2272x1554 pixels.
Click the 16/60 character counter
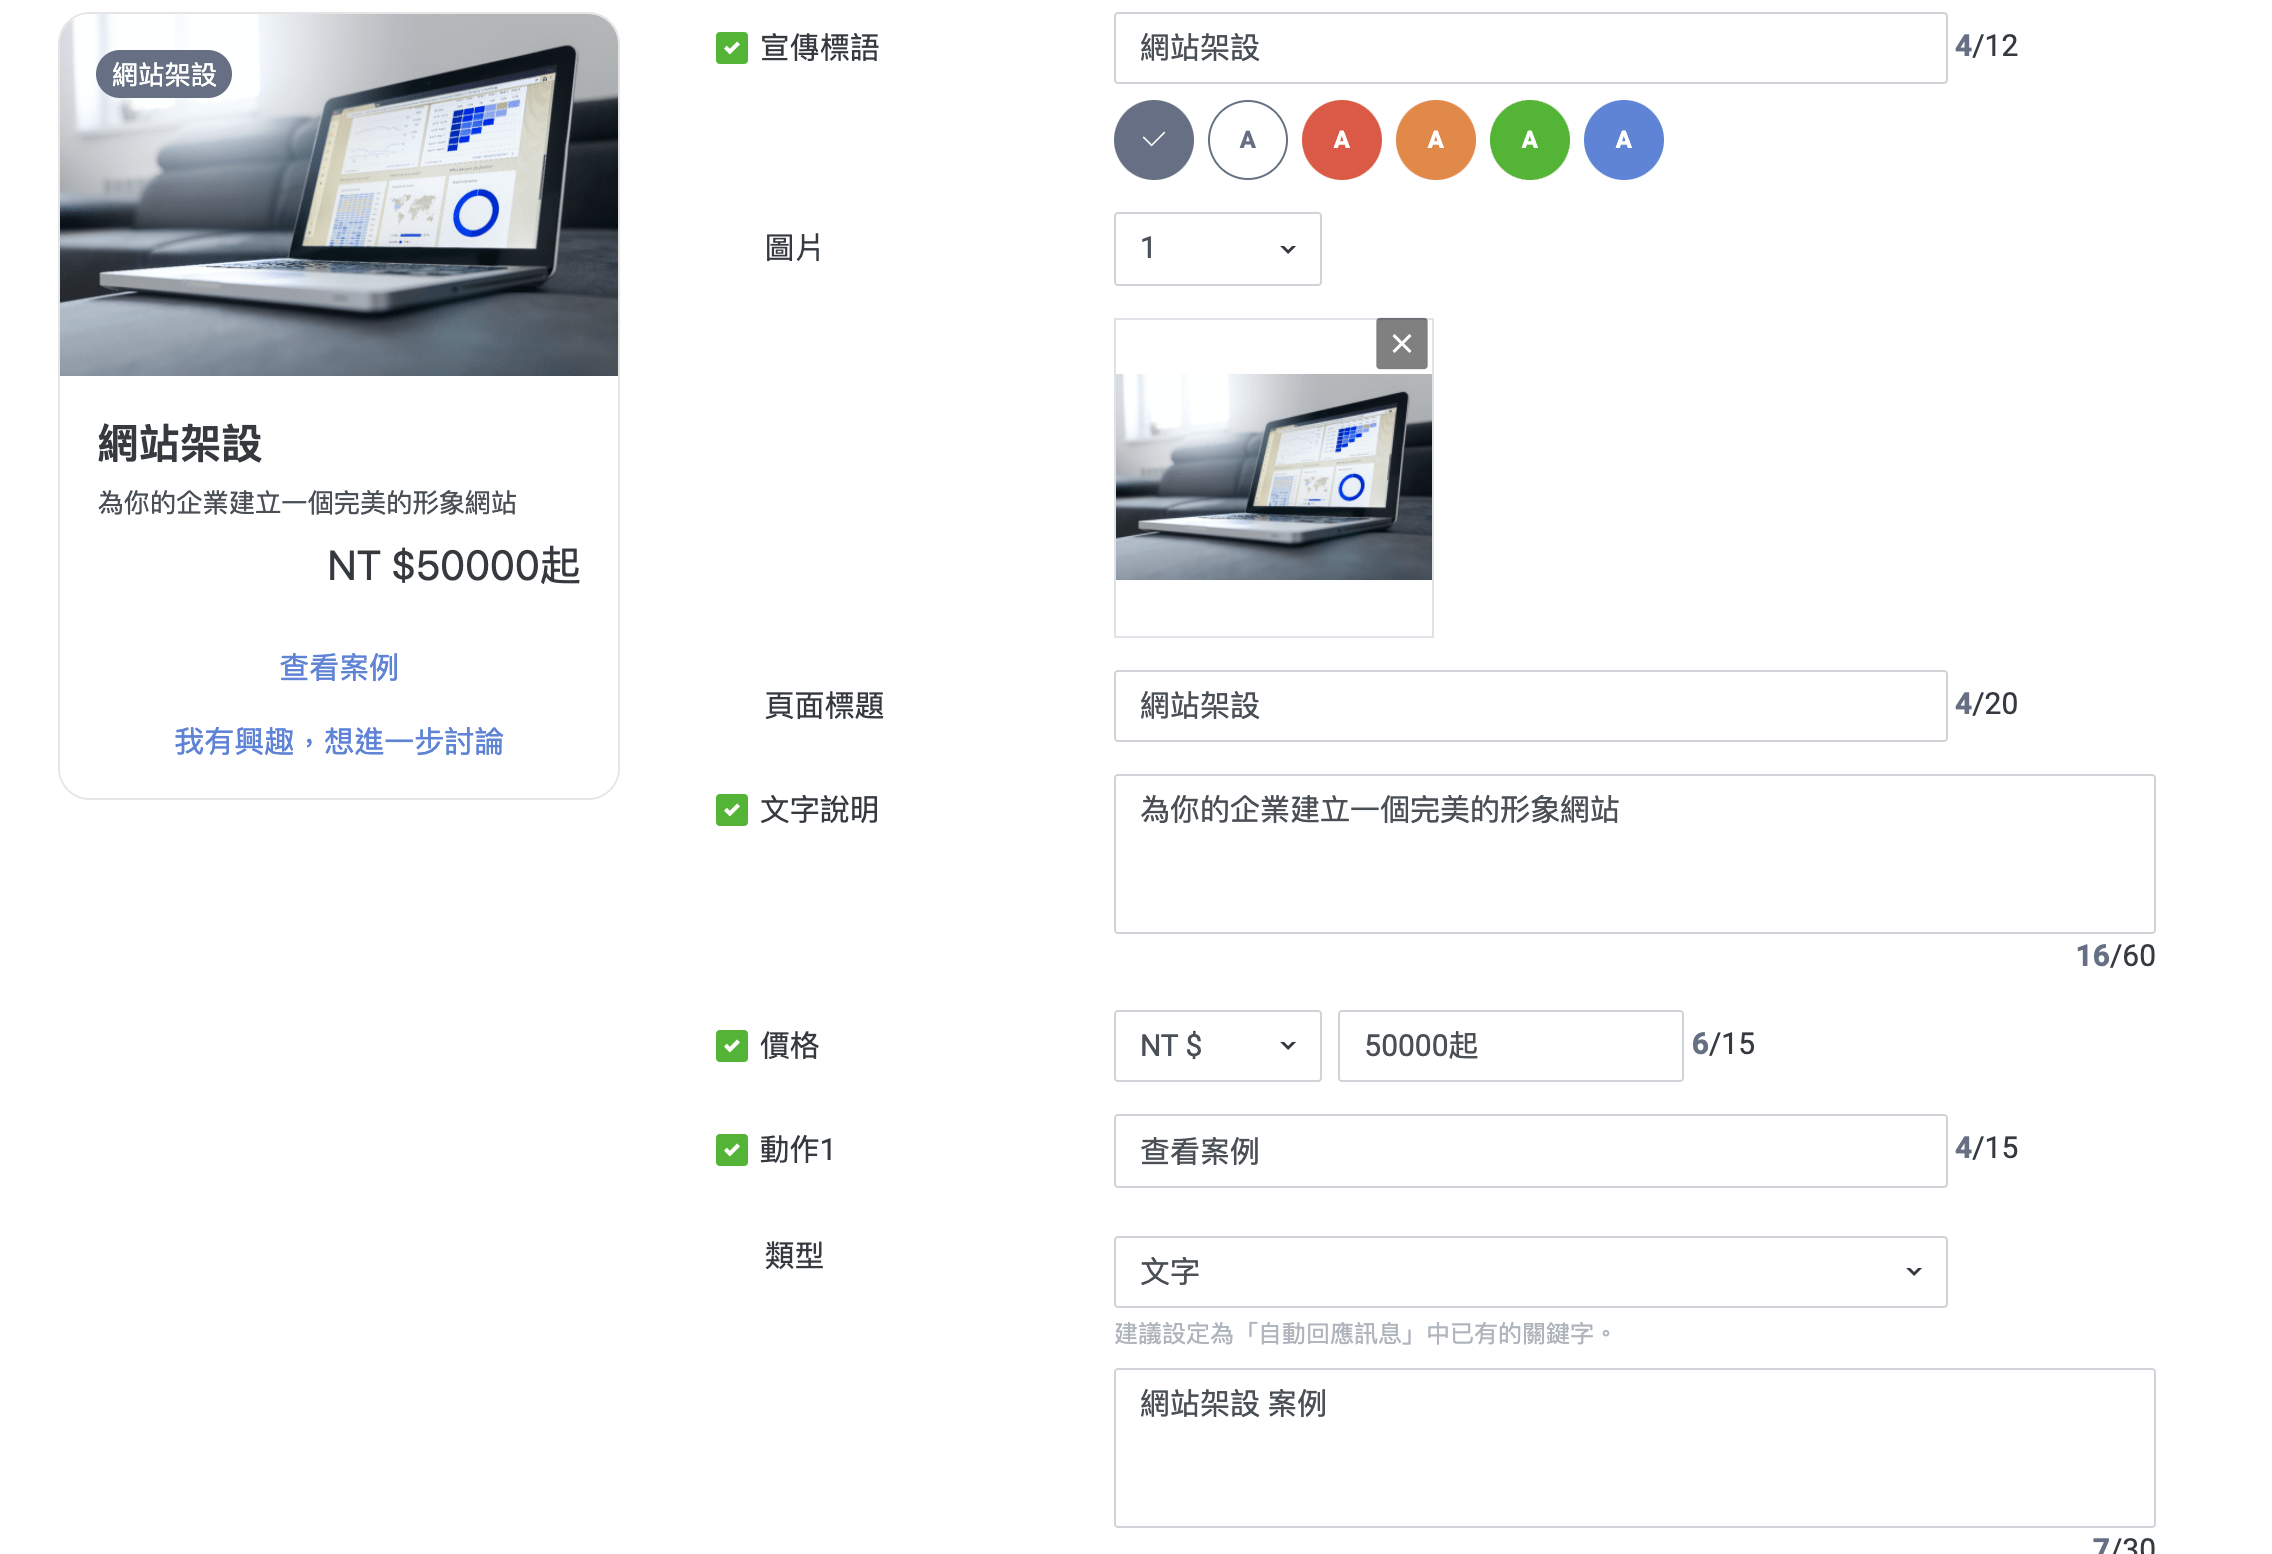(2116, 956)
